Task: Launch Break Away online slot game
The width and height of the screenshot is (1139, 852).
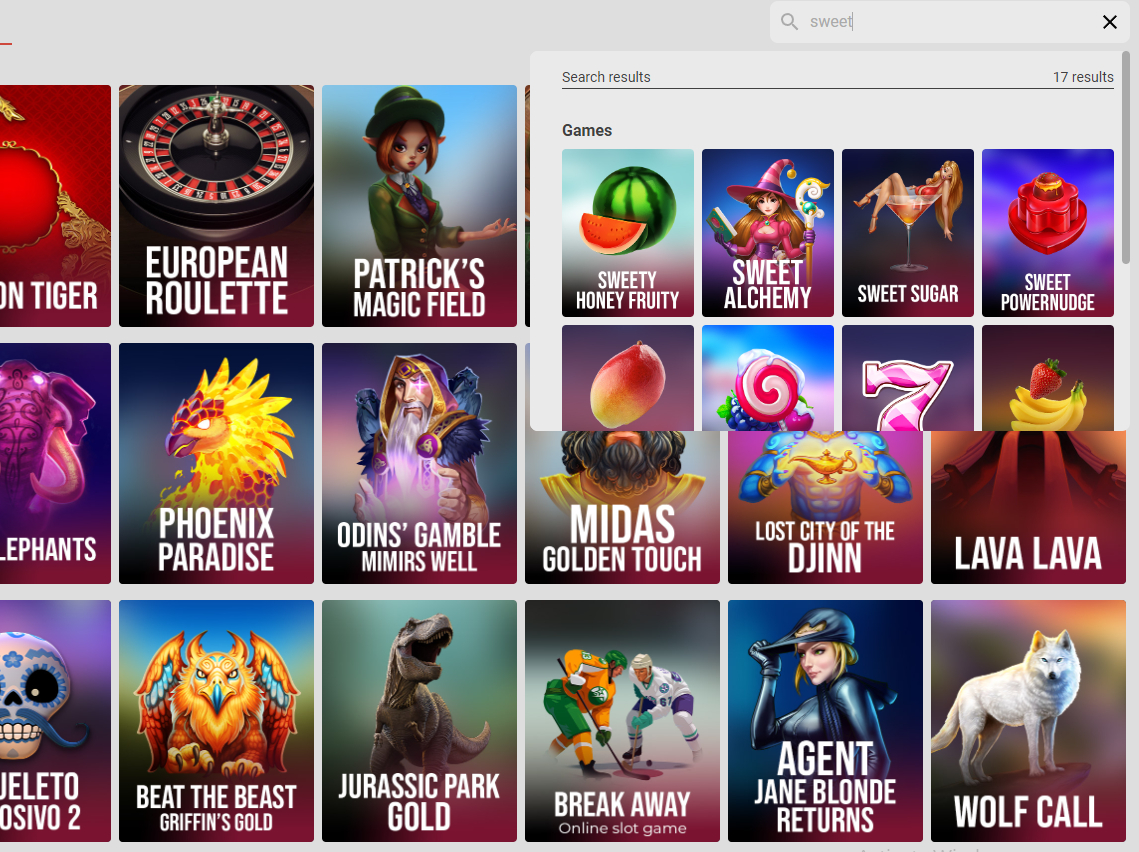Action: click(x=623, y=721)
